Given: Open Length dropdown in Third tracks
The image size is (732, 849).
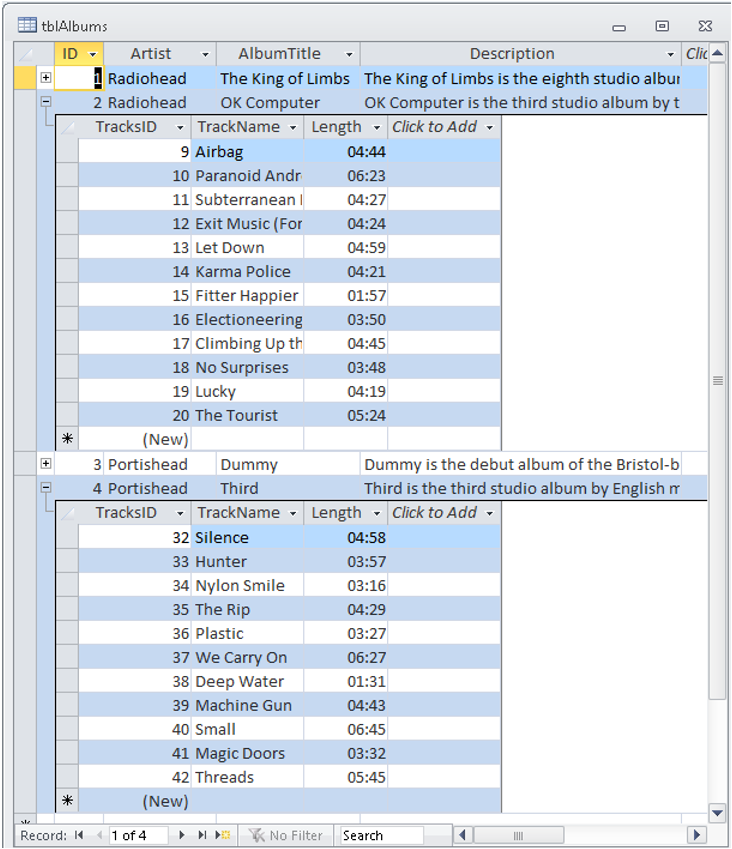Looking at the screenshot, I should point(377,513).
